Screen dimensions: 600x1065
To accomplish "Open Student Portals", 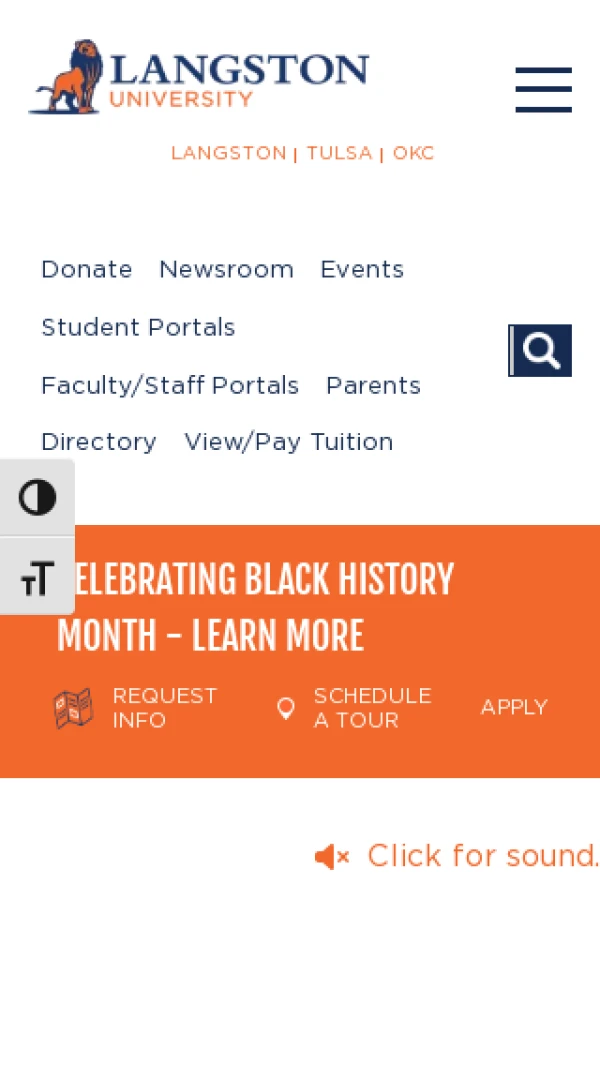I will pos(138,328).
